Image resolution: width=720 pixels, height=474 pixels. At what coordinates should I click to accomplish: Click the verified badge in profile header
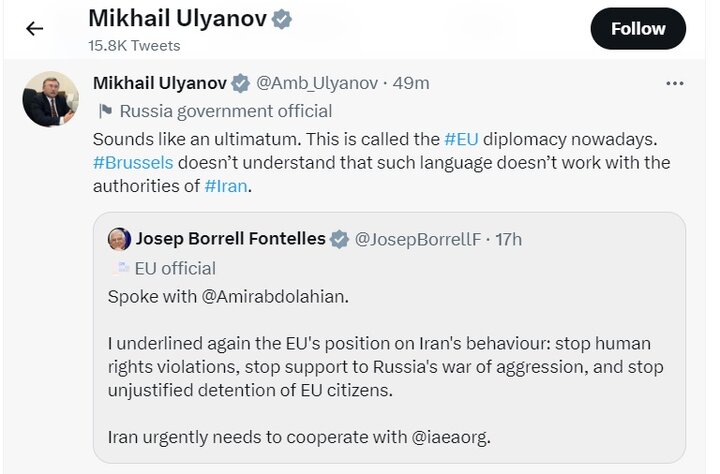point(283,19)
